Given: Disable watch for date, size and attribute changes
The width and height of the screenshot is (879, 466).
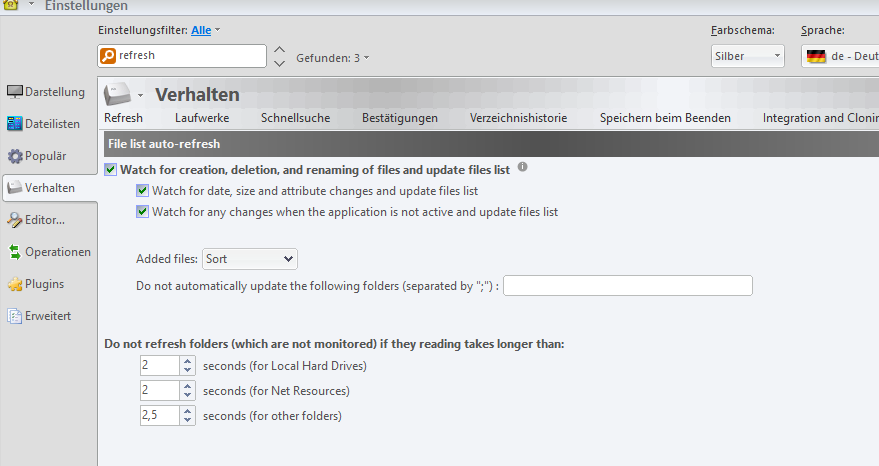Looking at the screenshot, I should pos(143,191).
